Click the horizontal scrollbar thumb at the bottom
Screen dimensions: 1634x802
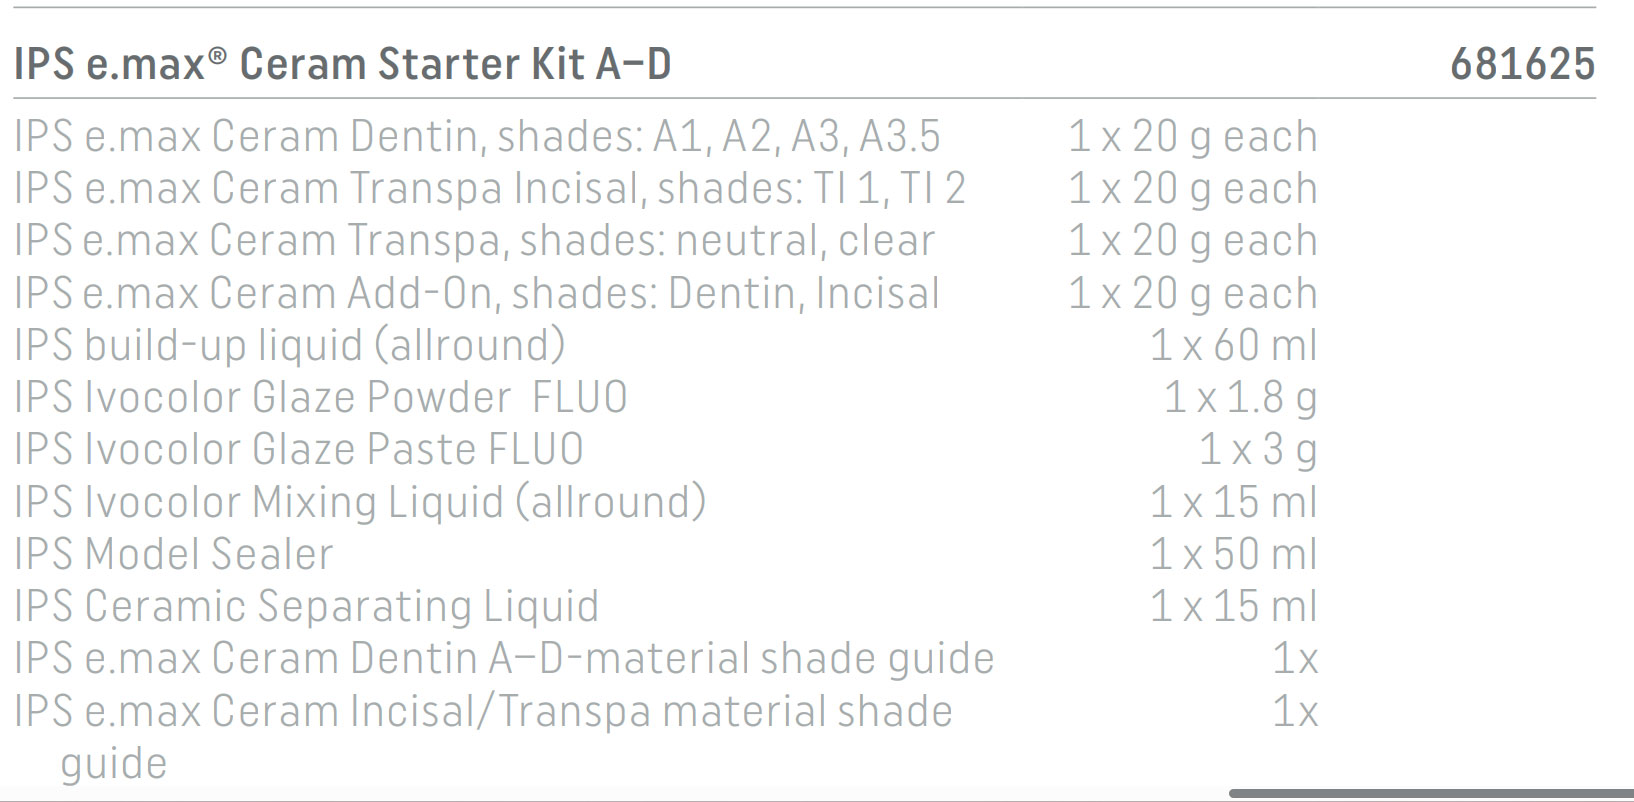click(1431, 794)
